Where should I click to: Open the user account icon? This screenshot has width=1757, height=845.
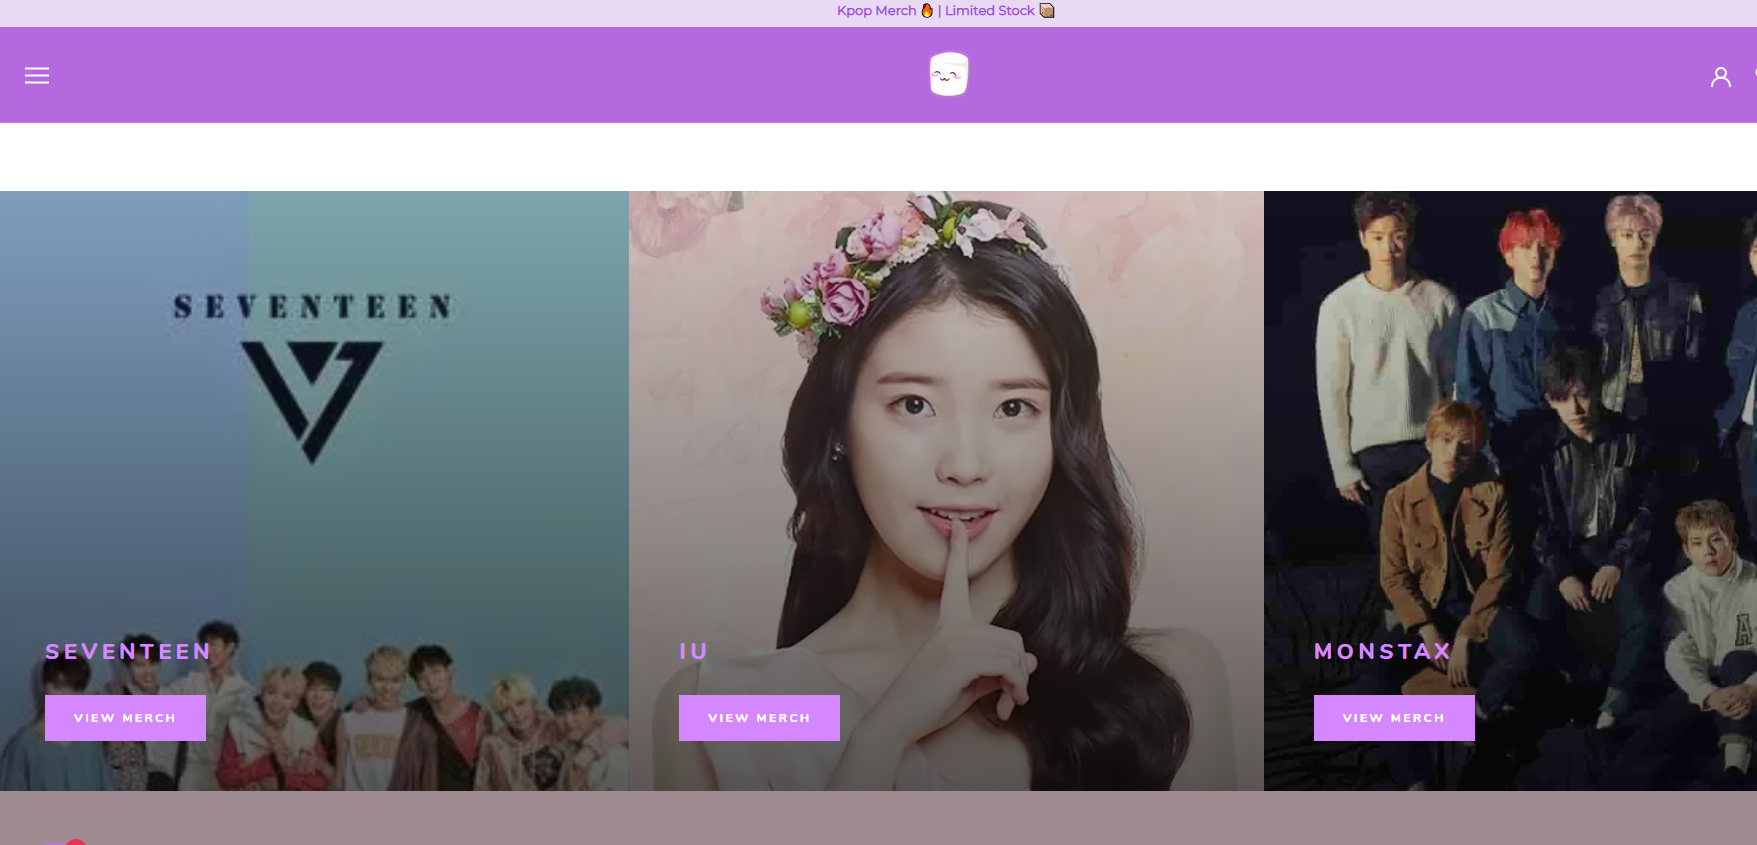[x=1720, y=77]
